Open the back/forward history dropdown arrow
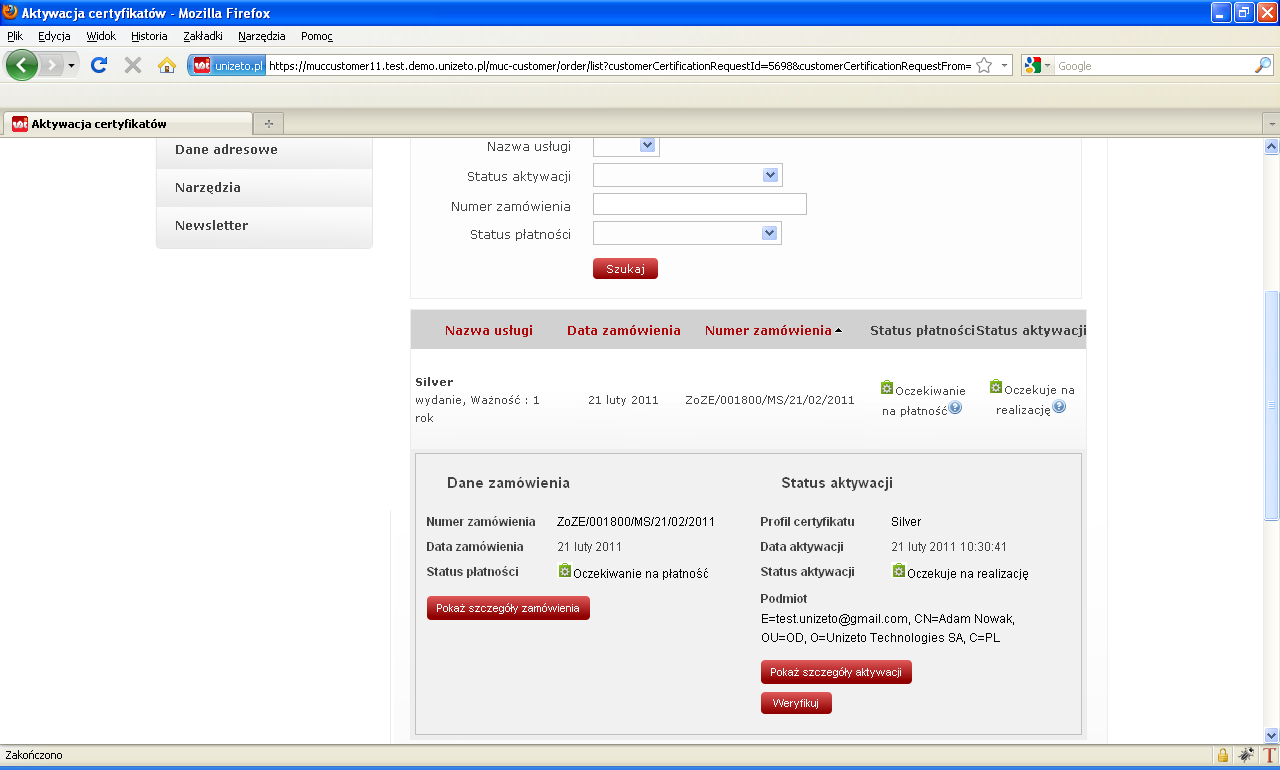The width and height of the screenshot is (1280, 770). click(x=71, y=66)
